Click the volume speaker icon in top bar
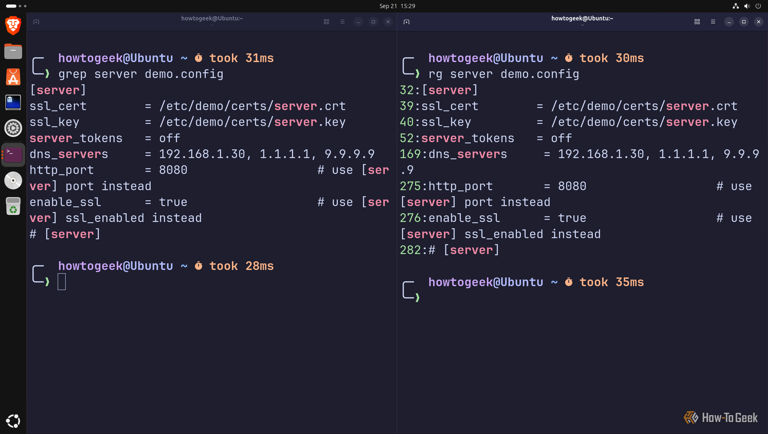 [747, 6]
